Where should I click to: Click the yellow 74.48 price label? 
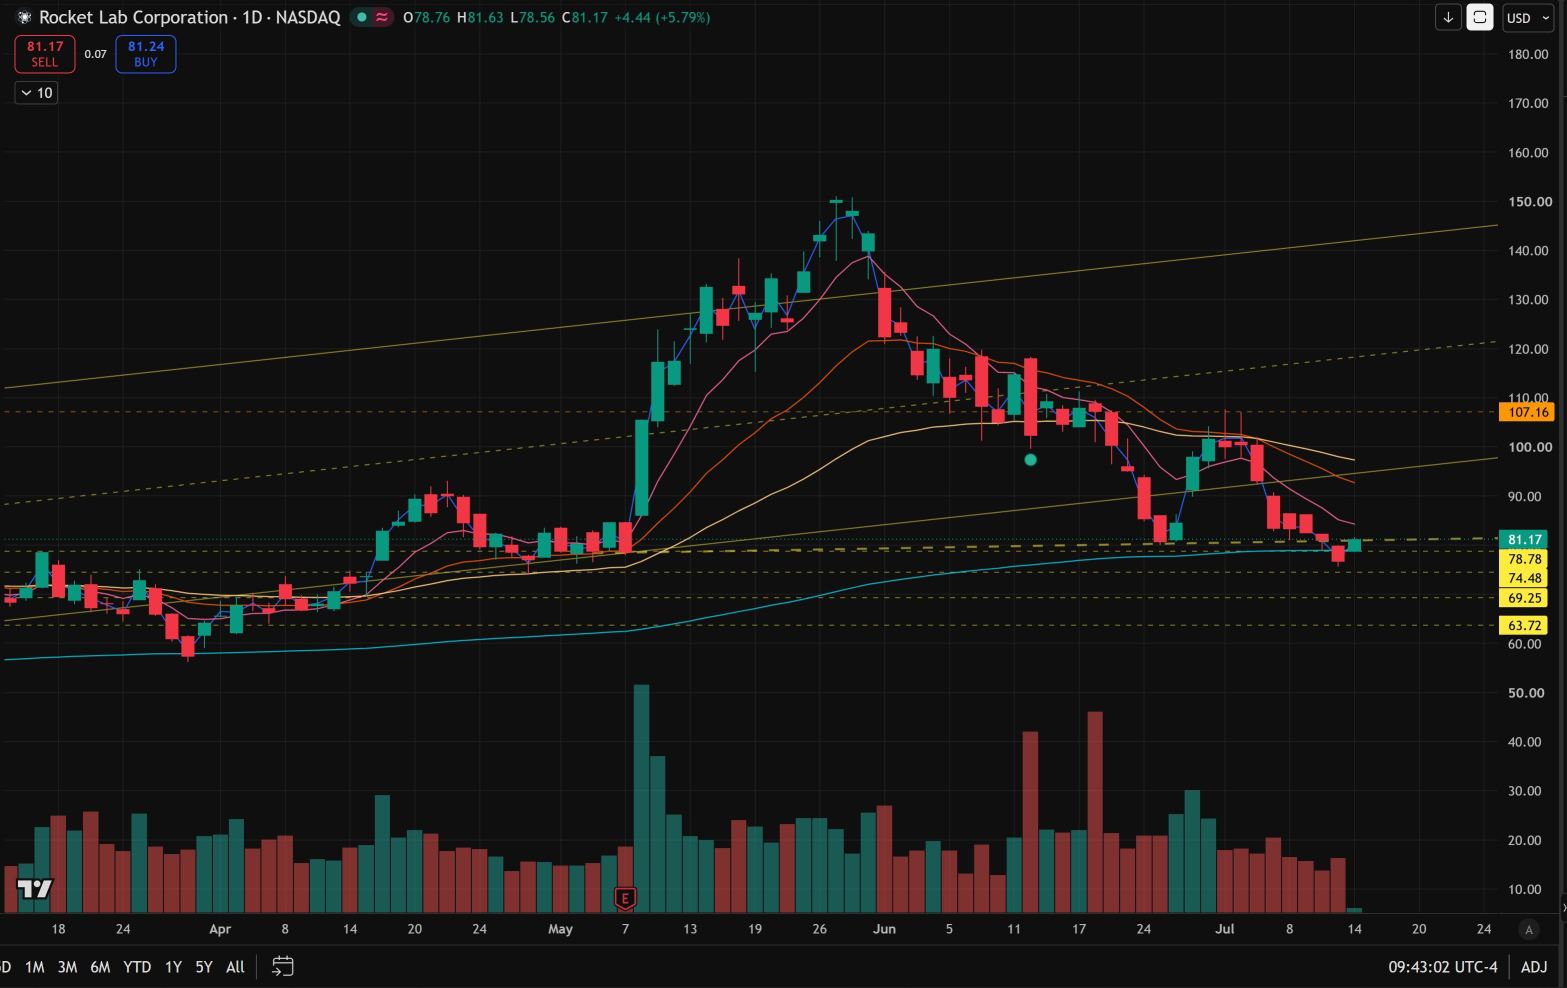click(x=1524, y=578)
